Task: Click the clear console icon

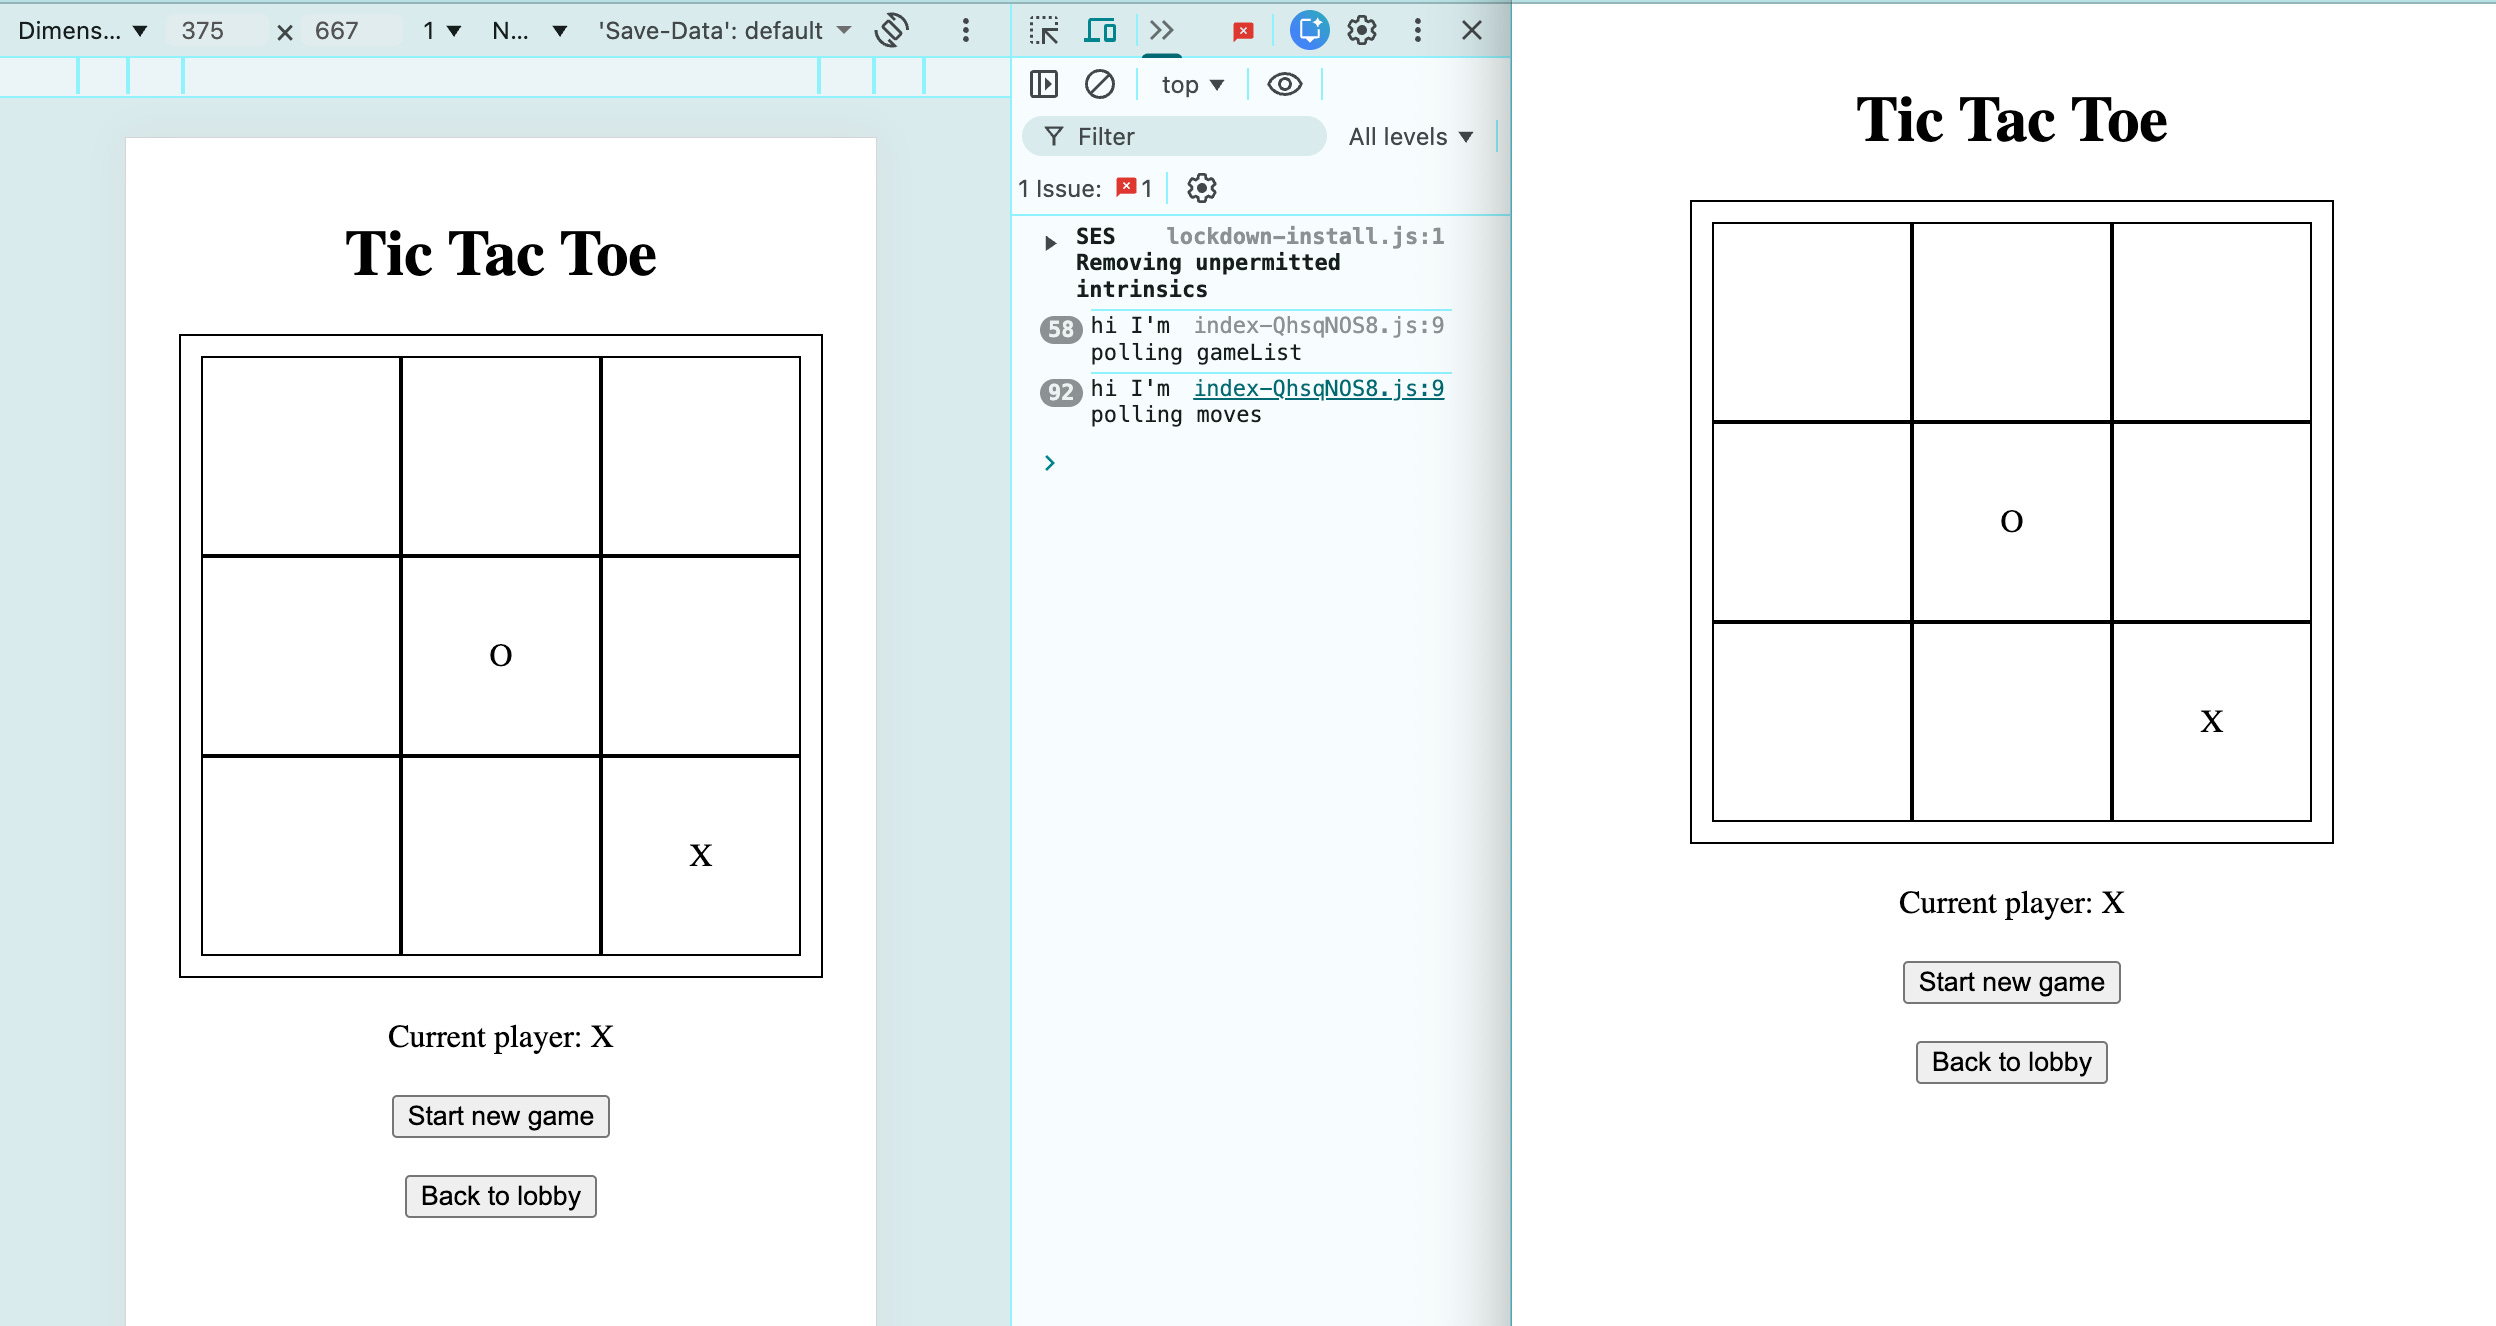Action: click(1099, 85)
